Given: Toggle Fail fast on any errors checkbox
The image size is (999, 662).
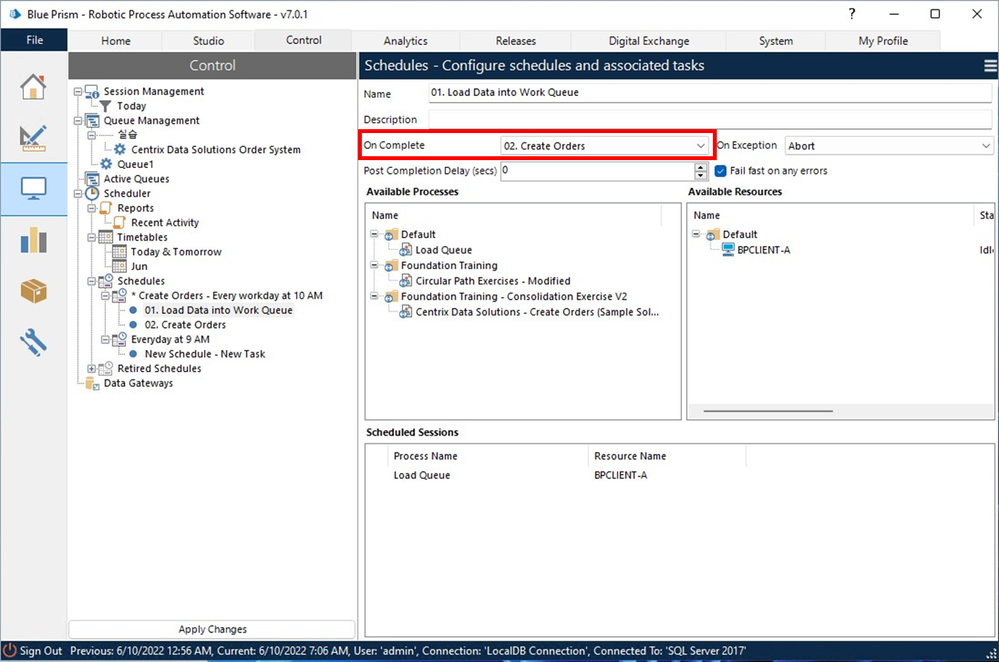Looking at the screenshot, I should pyautogui.click(x=721, y=171).
